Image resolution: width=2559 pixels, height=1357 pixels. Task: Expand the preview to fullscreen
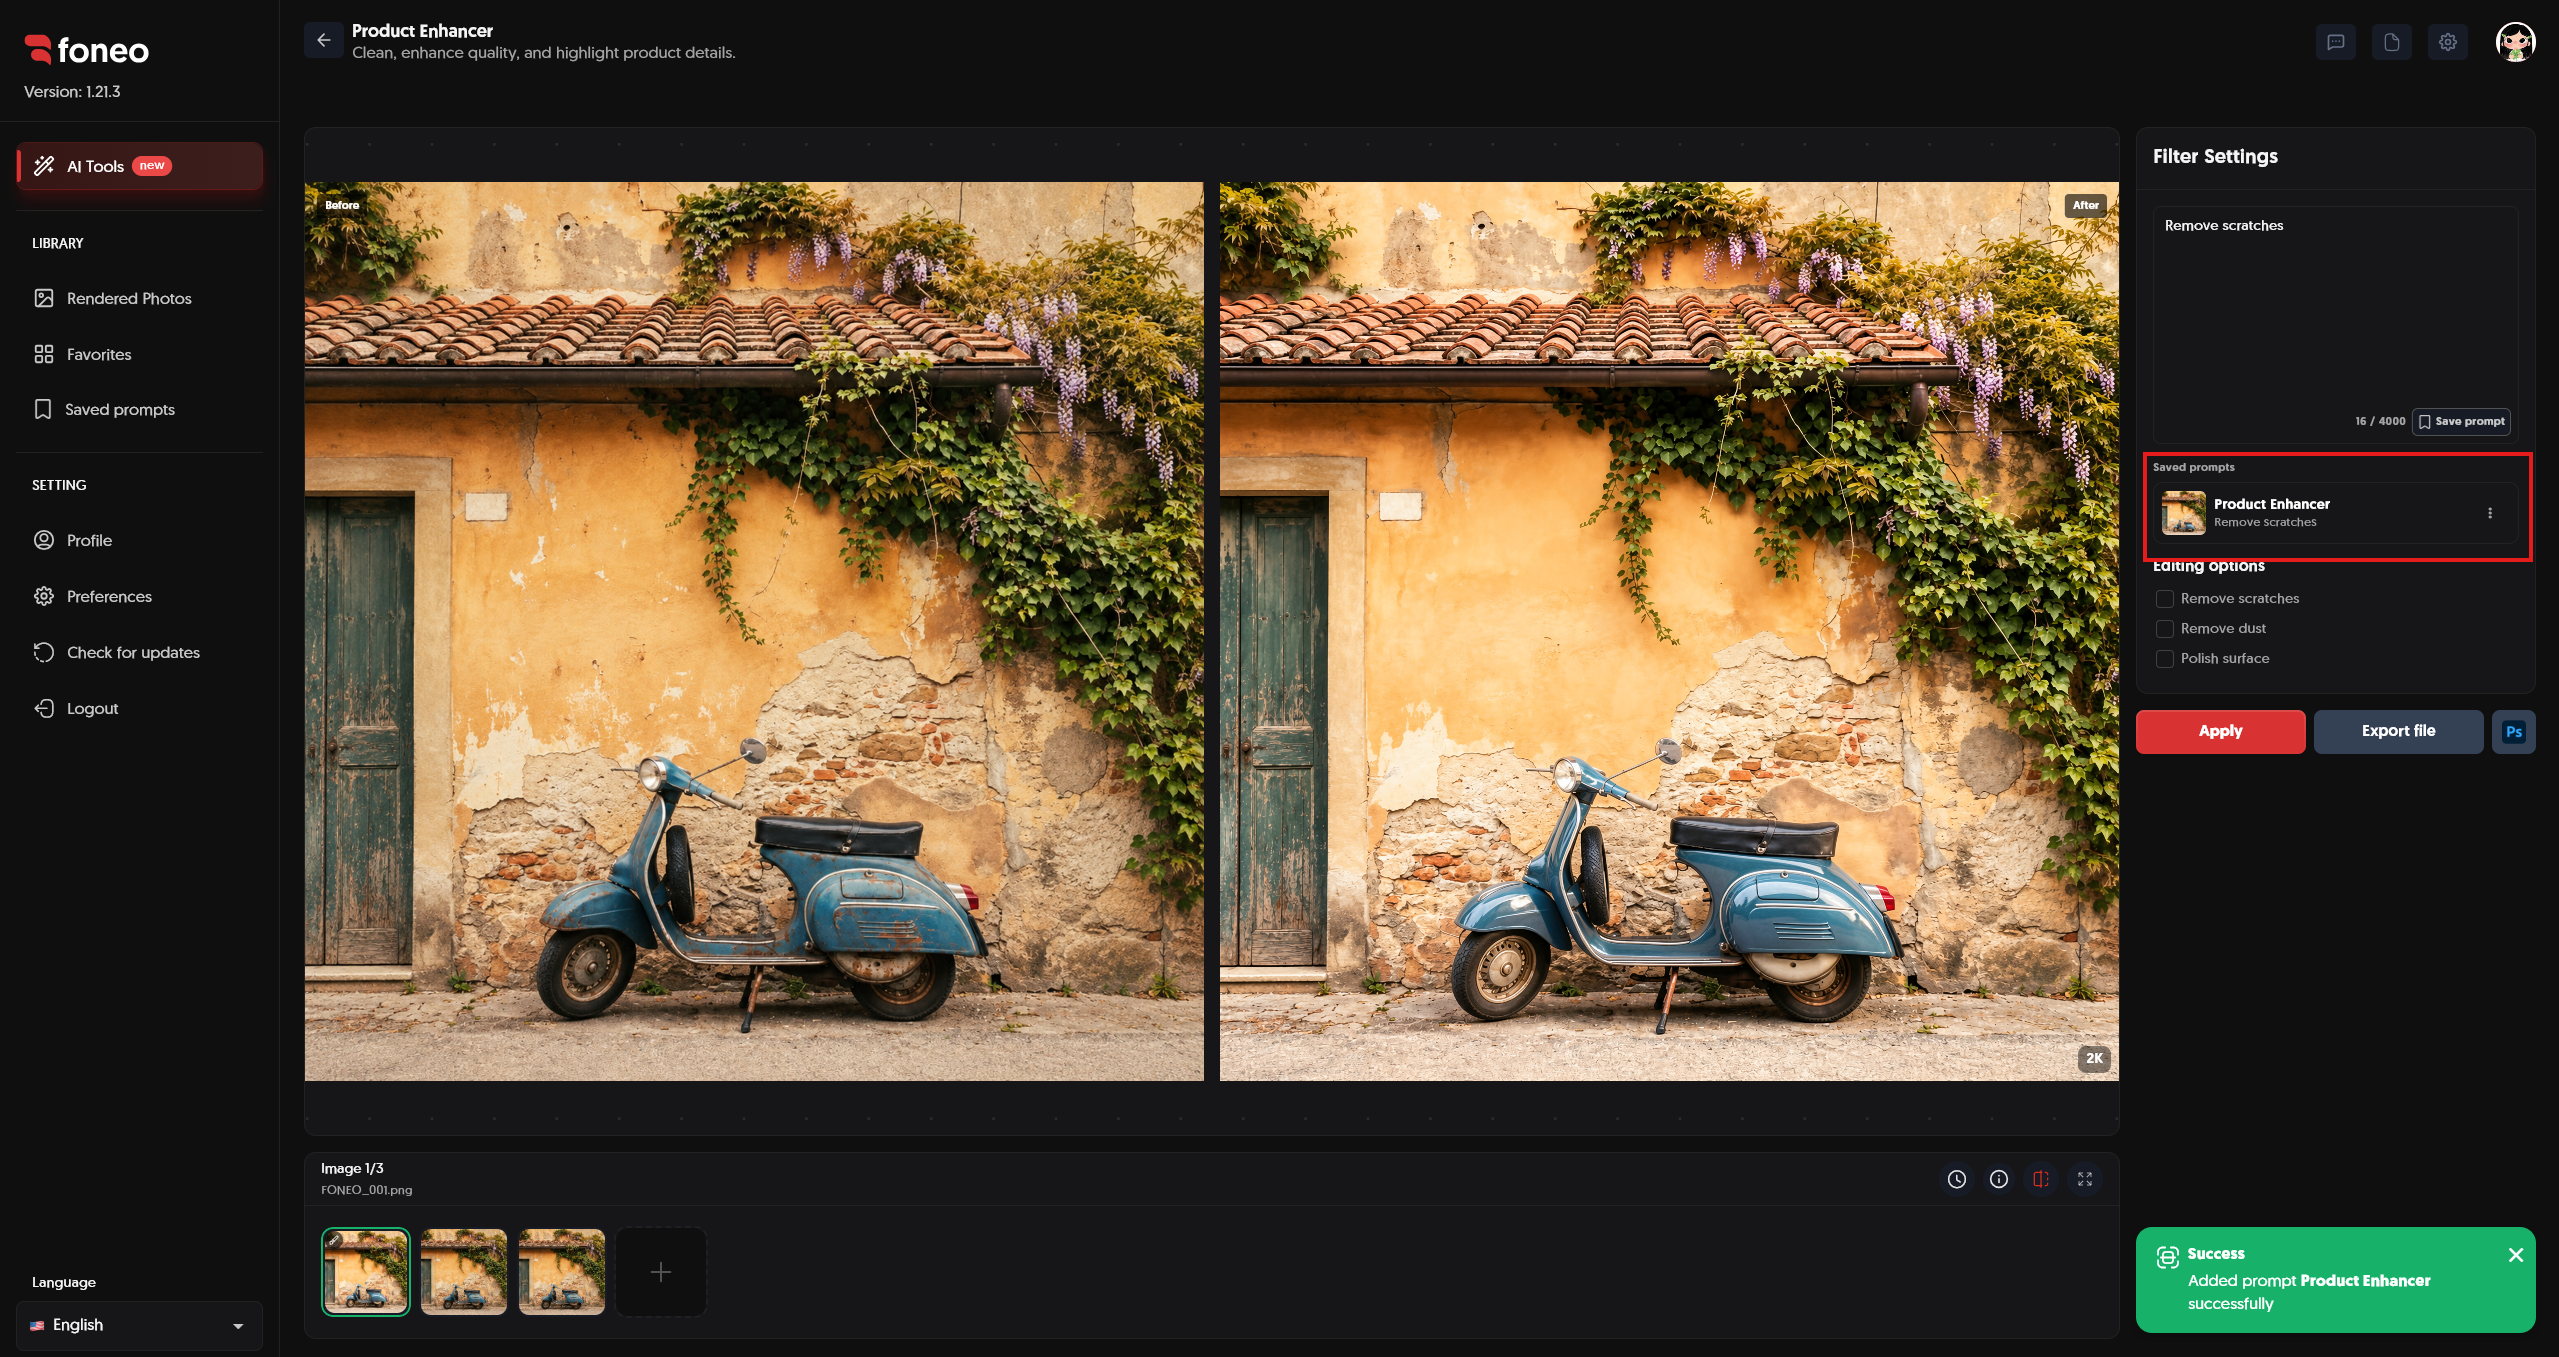2084,1179
